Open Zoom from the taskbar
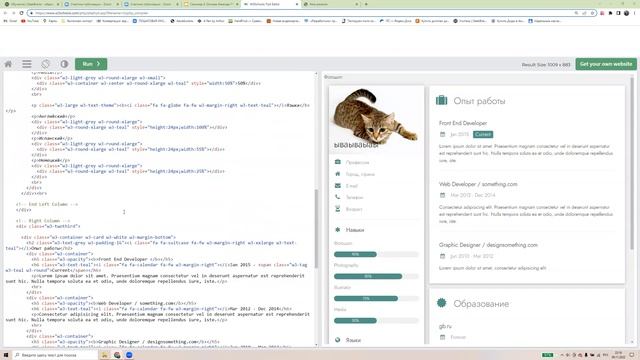640x360 pixels. (x=129, y=355)
